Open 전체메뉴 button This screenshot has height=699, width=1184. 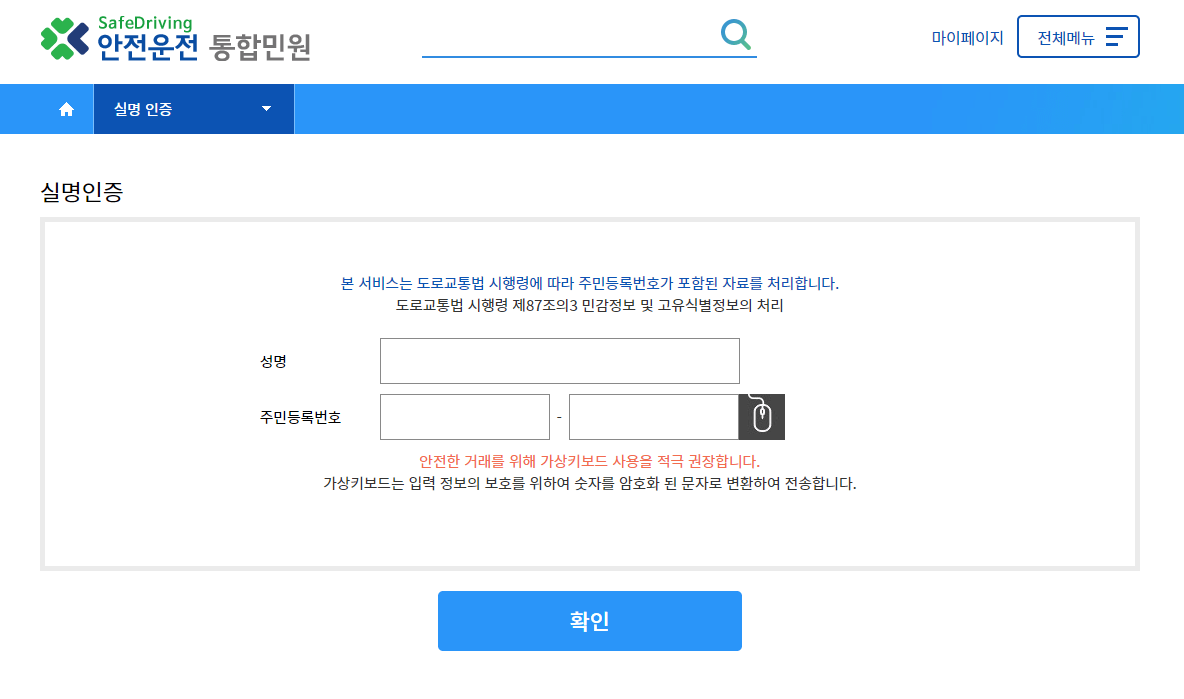1078,36
